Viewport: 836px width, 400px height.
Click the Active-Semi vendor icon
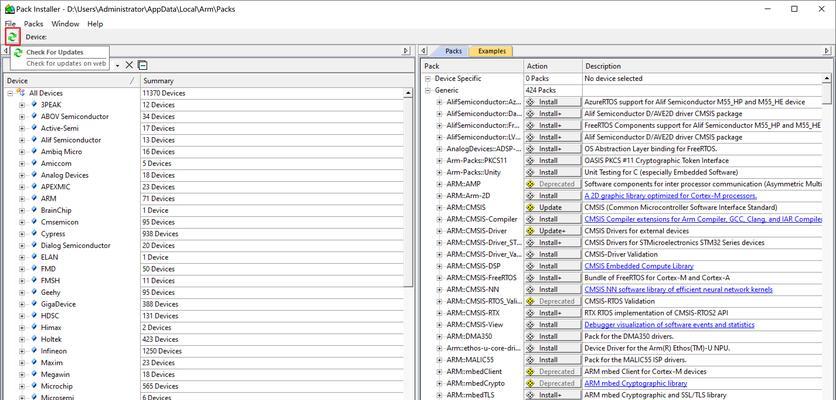point(34,128)
